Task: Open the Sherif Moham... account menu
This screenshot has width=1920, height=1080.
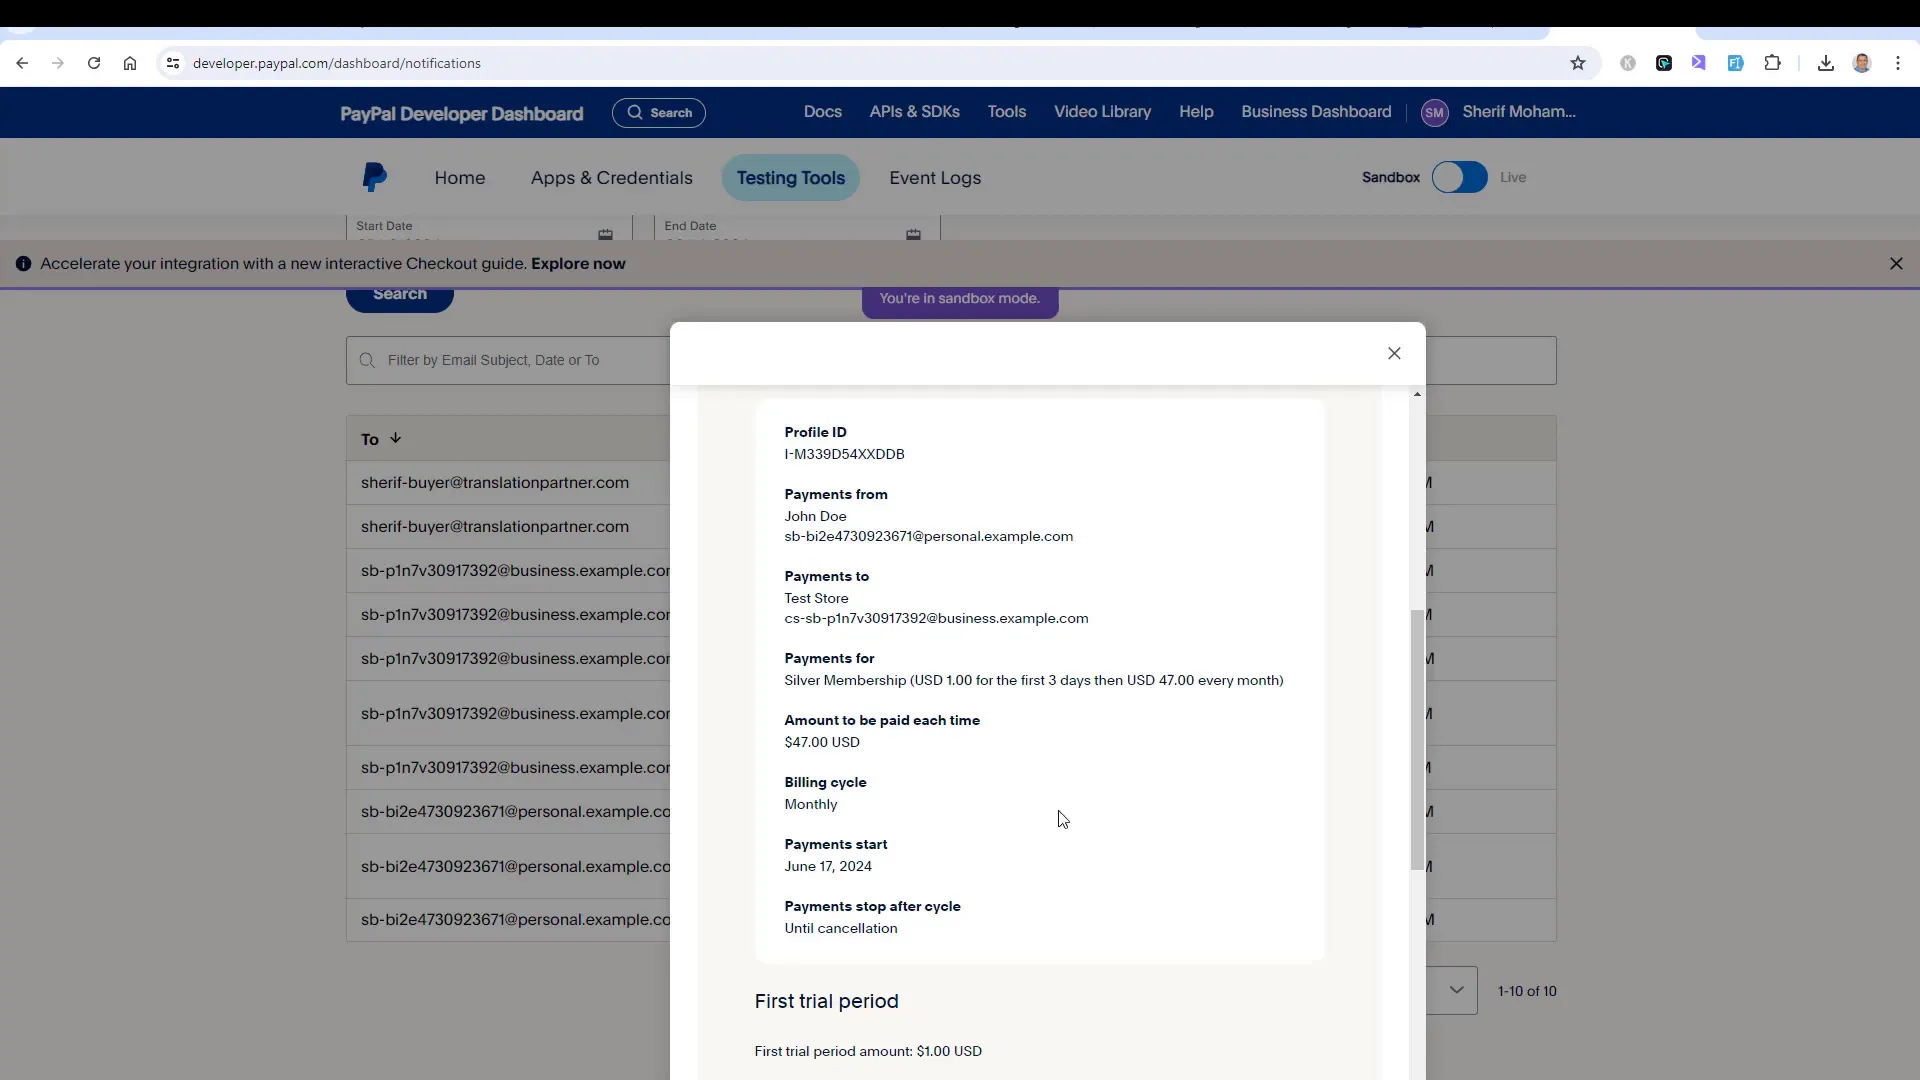Action: [x=1518, y=112]
